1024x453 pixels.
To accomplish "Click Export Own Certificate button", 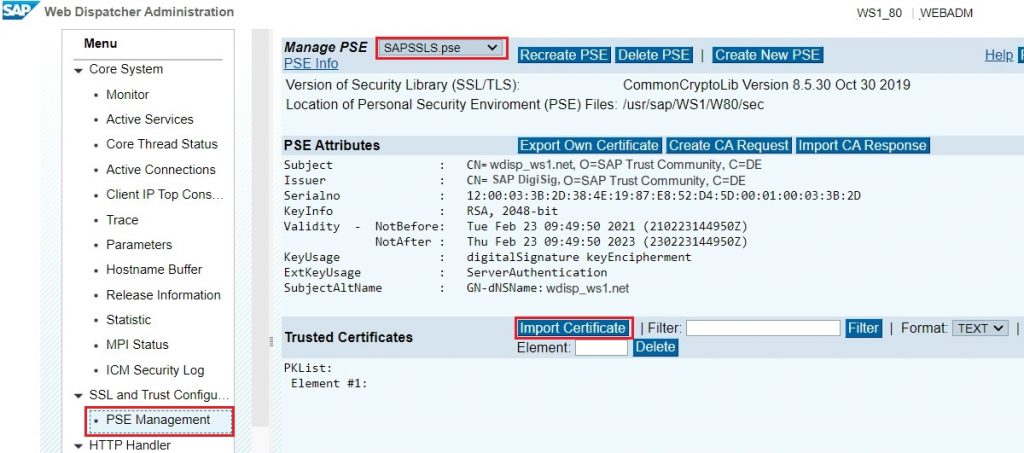I will pos(589,145).
